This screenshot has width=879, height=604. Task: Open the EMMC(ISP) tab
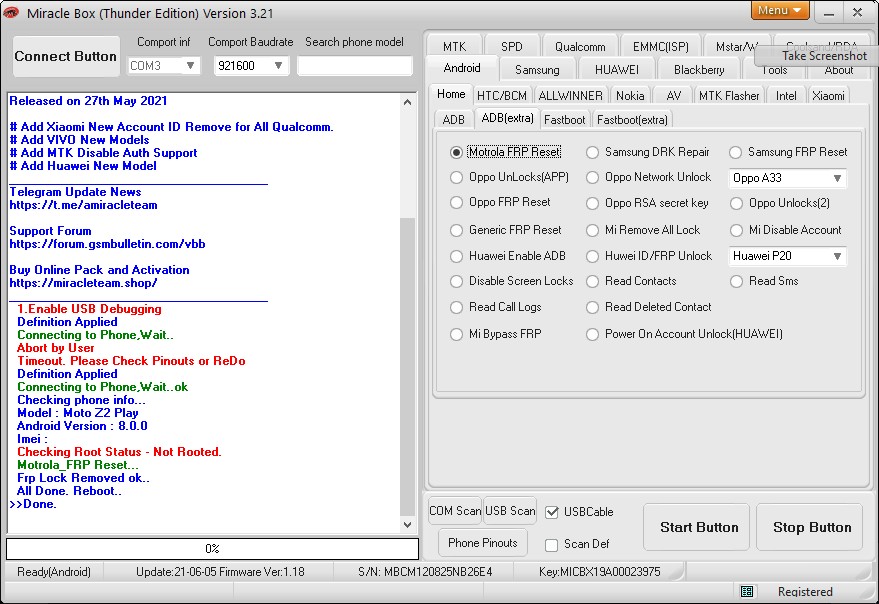[660, 46]
